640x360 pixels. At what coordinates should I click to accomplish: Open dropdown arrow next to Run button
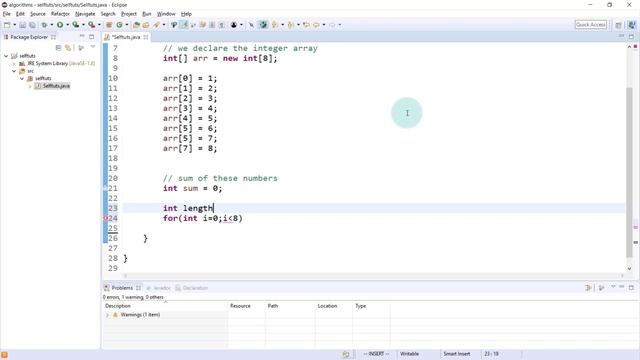67,25
